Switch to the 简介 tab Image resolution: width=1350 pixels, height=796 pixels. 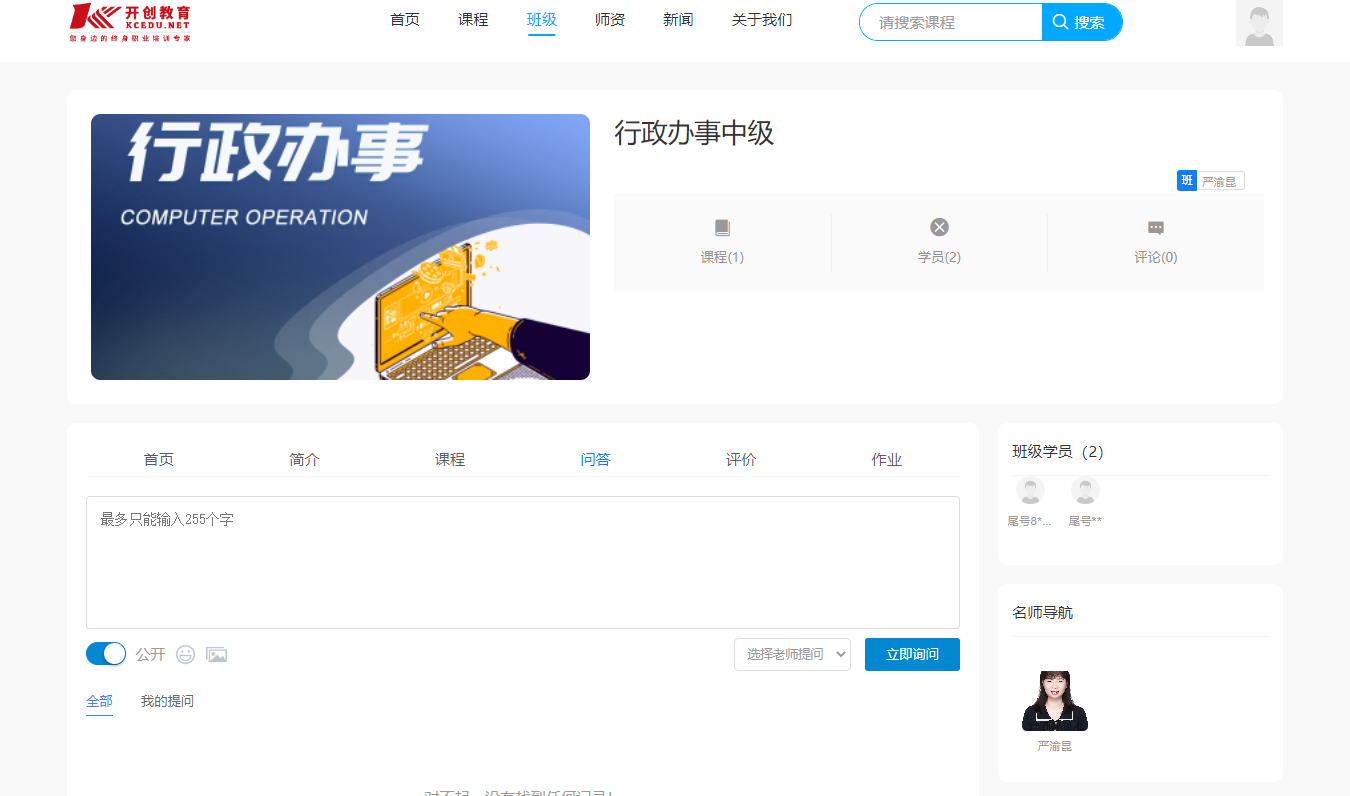point(305,460)
